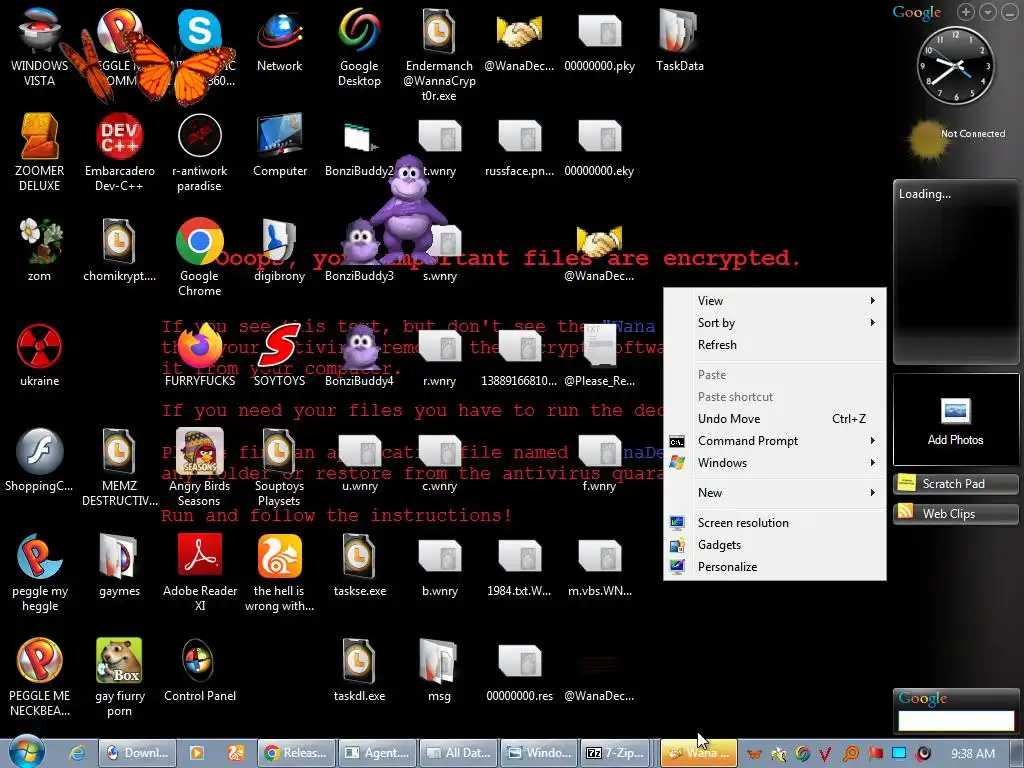Click the Add Photos sidebar gadget

(x=955, y=420)
